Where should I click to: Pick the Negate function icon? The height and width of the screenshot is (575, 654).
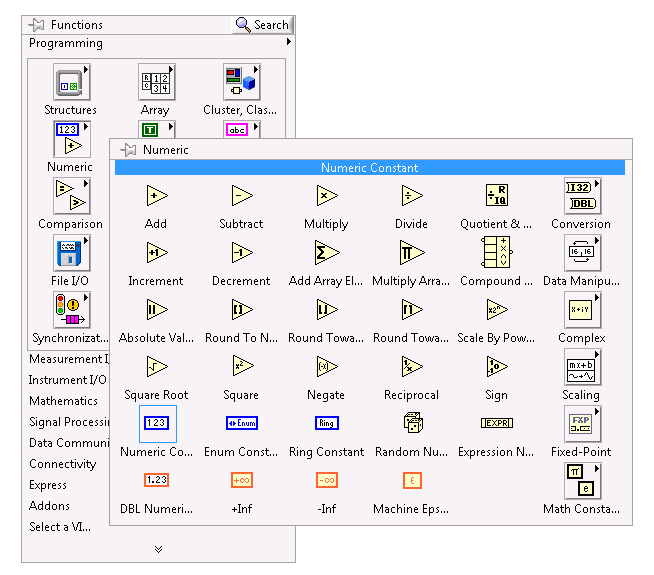326,367
